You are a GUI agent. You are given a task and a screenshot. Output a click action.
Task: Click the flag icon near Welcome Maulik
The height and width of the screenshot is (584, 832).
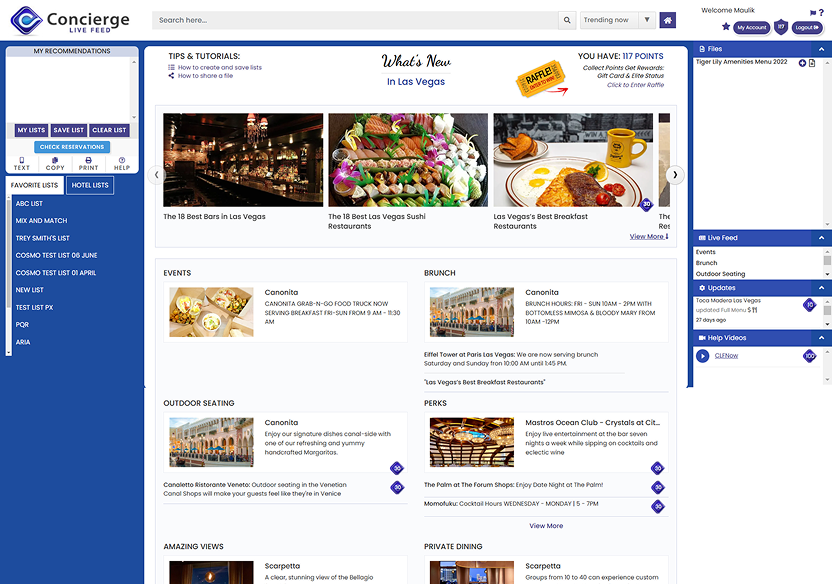[x=813, y=13]
